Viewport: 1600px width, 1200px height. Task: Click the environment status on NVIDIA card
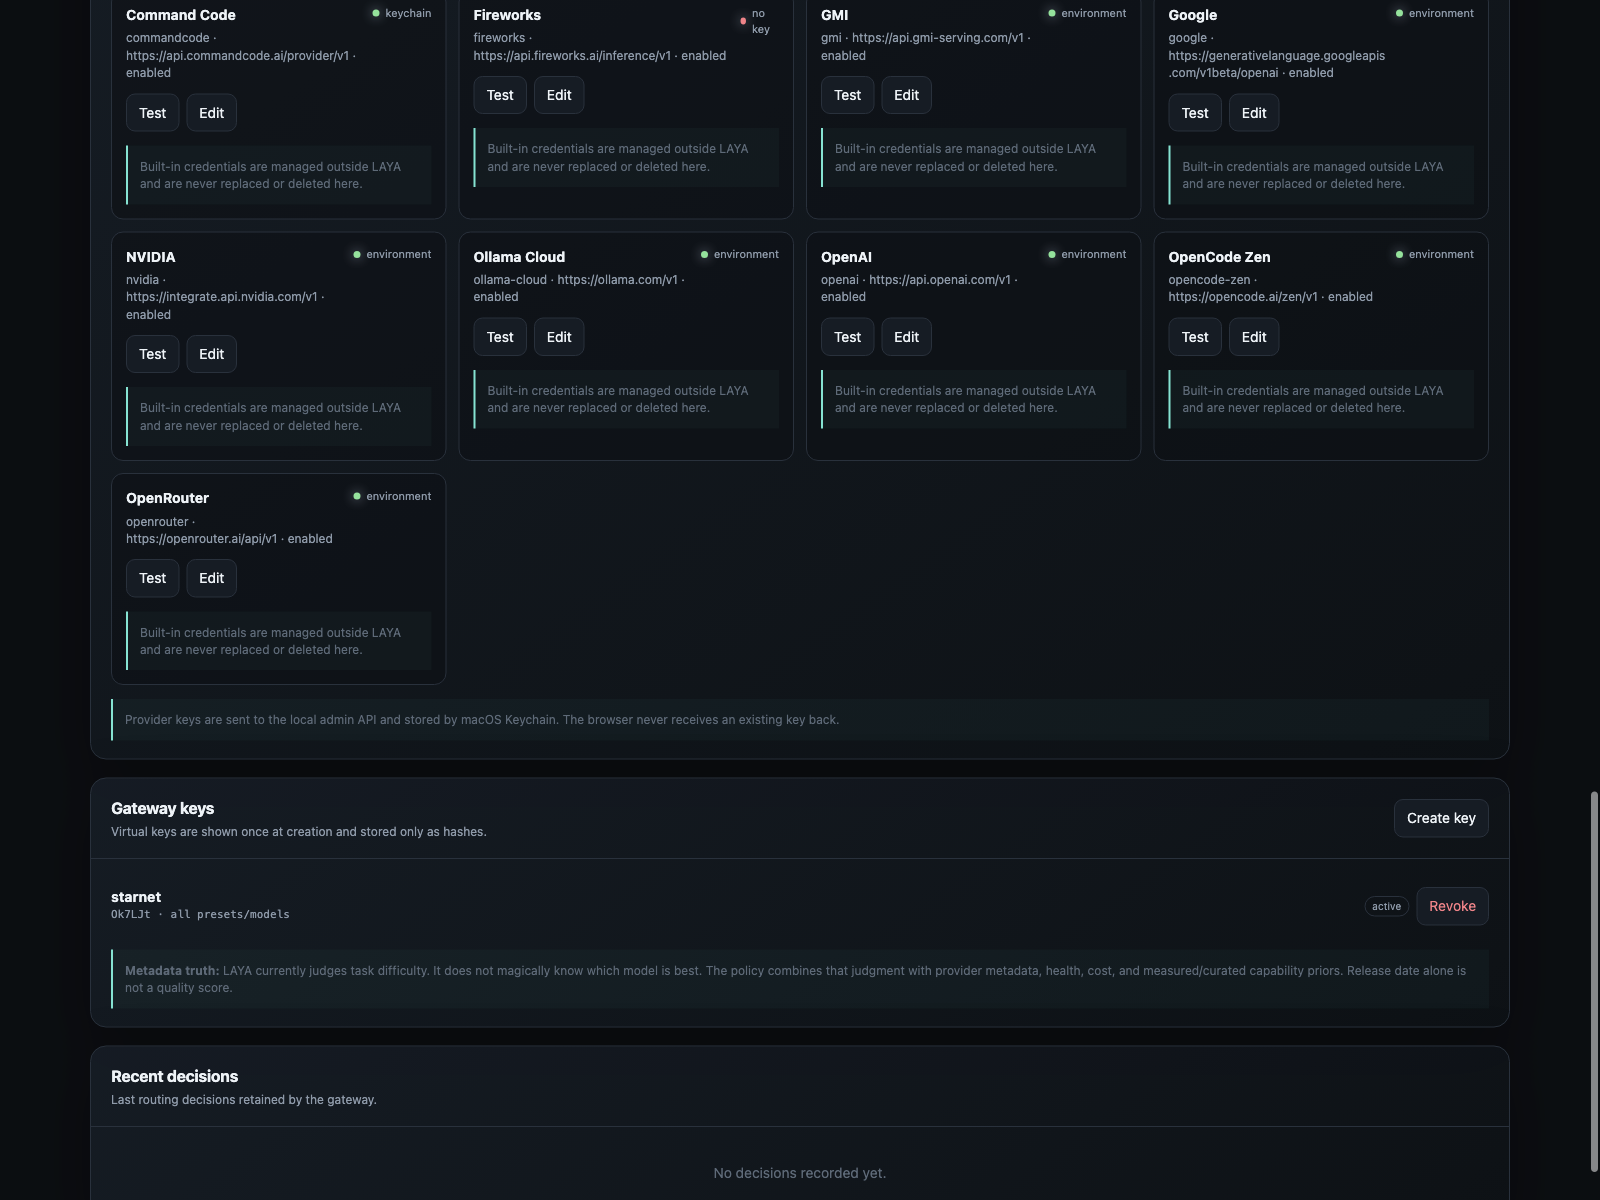click(x=392, y=254)
